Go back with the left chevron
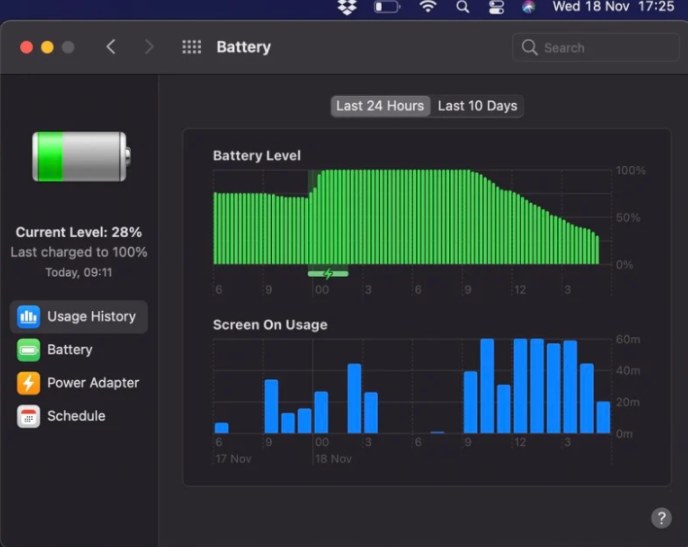Image resolution: width=688 pixels, height=547 pixels. [x=111, y=47]
